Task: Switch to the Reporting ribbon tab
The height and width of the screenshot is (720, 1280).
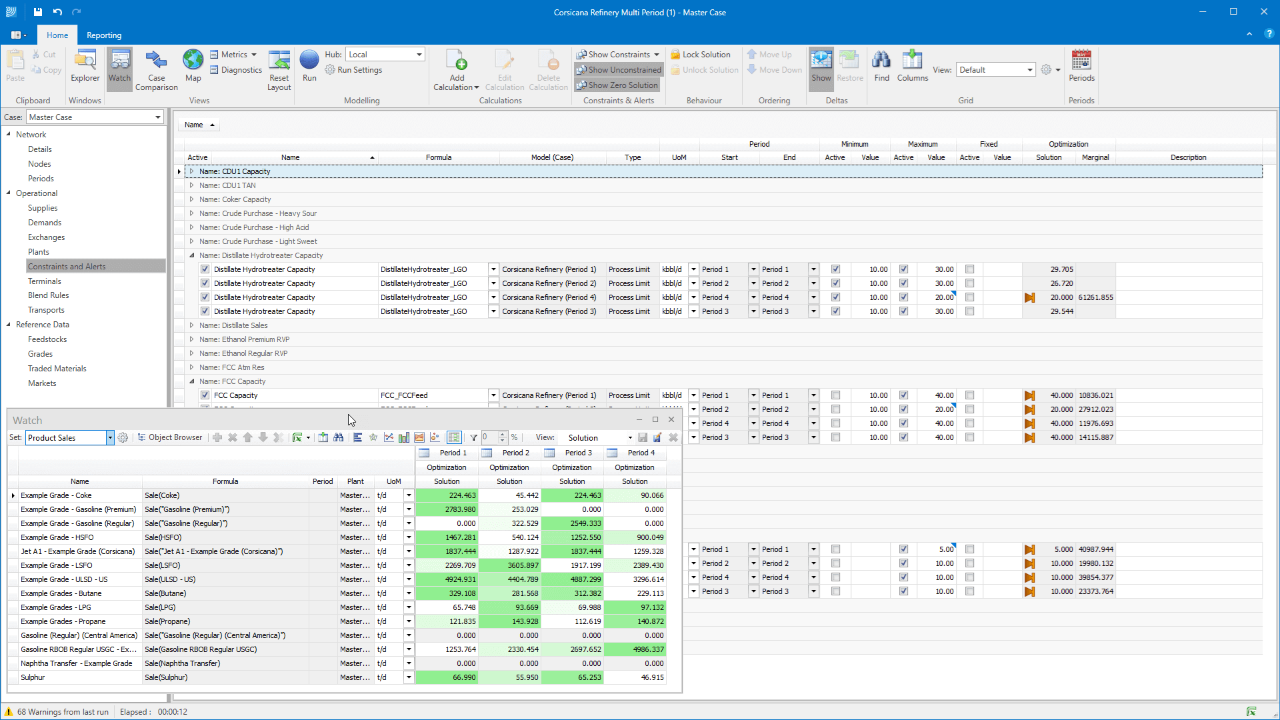Action: pos(104,35)
